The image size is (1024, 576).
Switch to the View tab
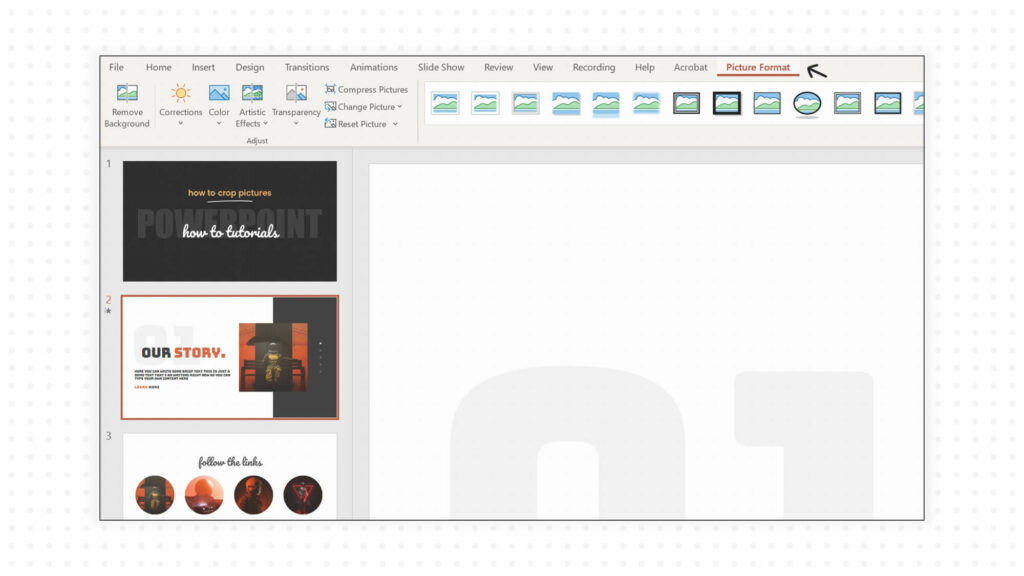click(543, 67)
